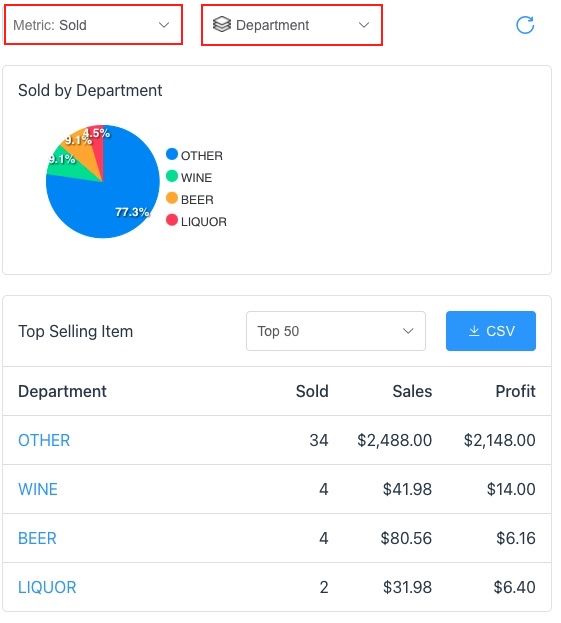Open the OTHER department link
Viewport: 561px width, 623px height.
(44, 440)
